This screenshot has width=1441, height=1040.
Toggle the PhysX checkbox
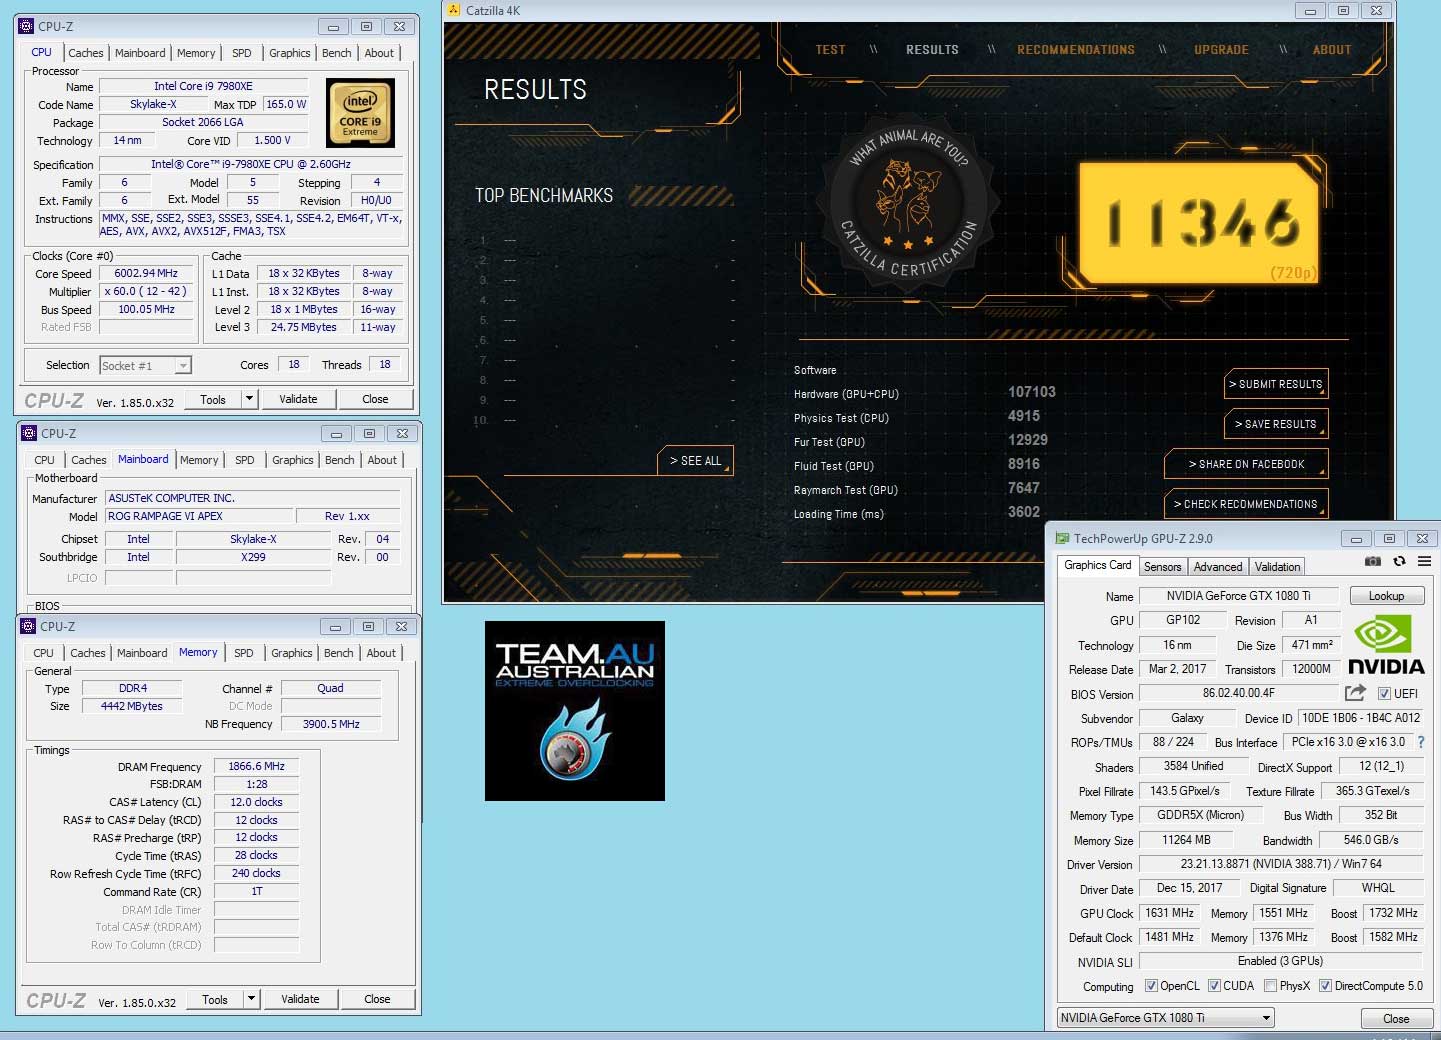[1270, 986]
